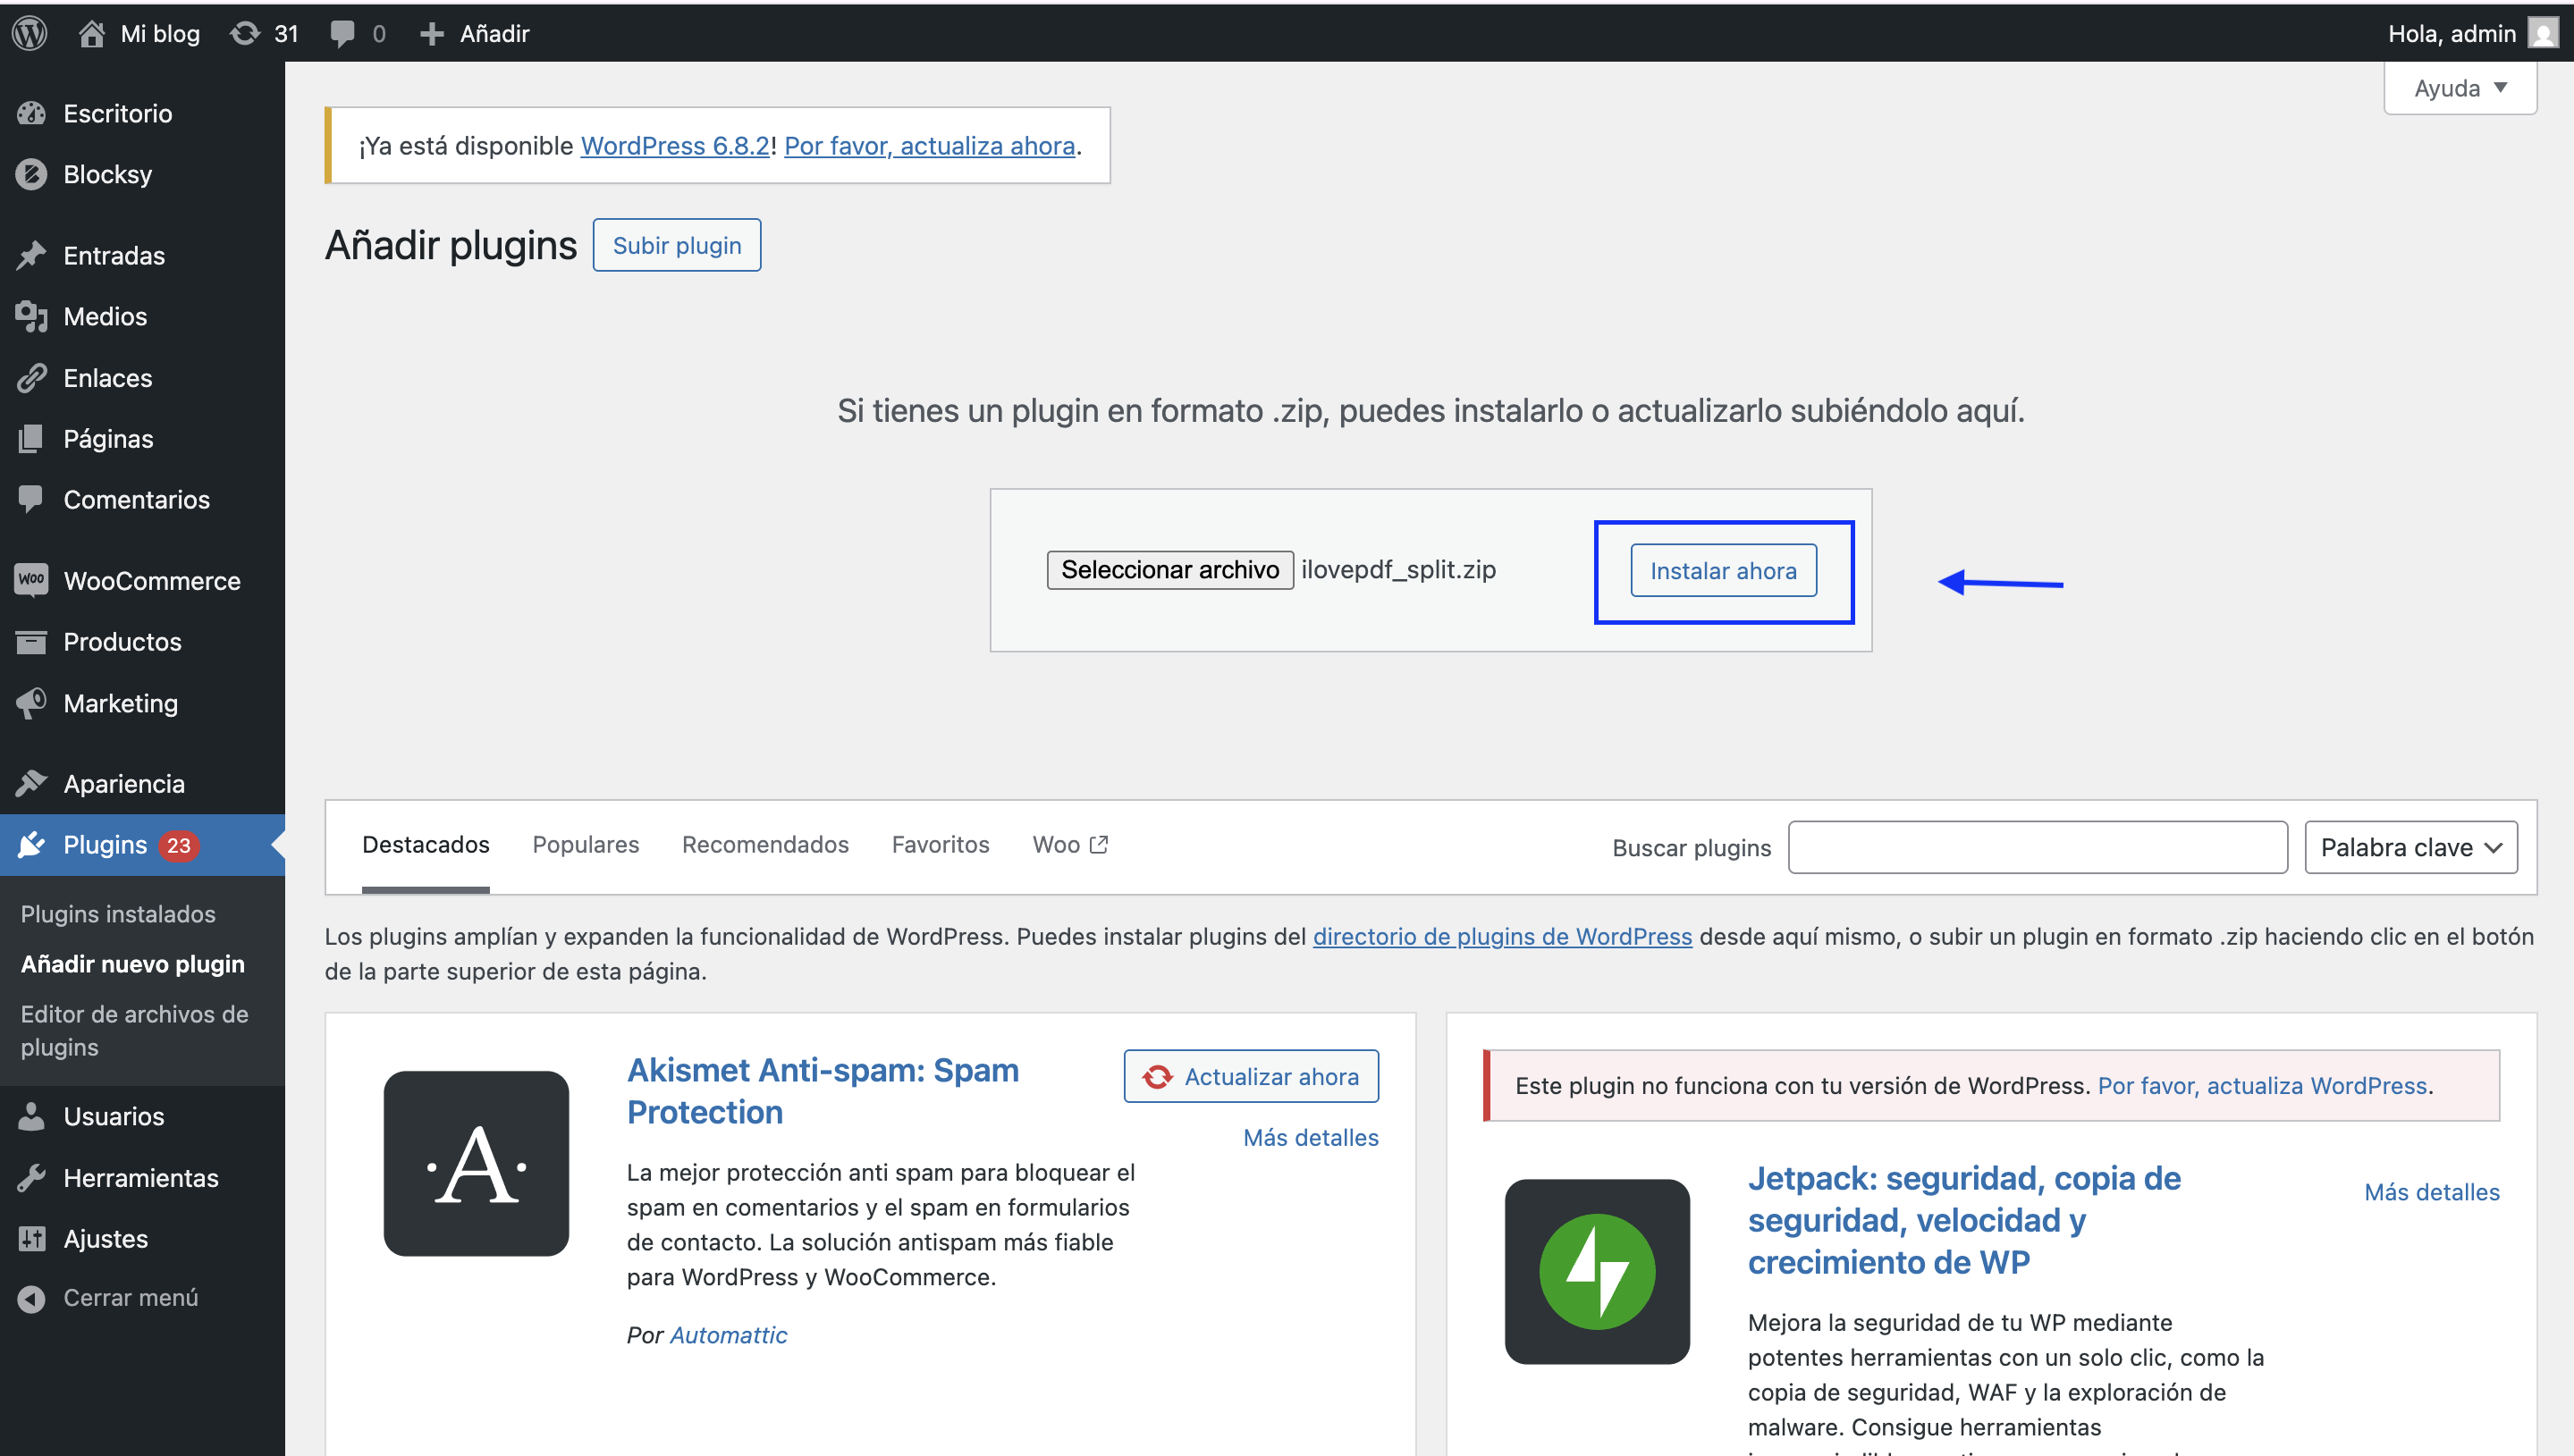This screenshot has height=1456, width=2574.
Task: Click Actualizar ahora for Akismet
Action: coord(1250,1076)
